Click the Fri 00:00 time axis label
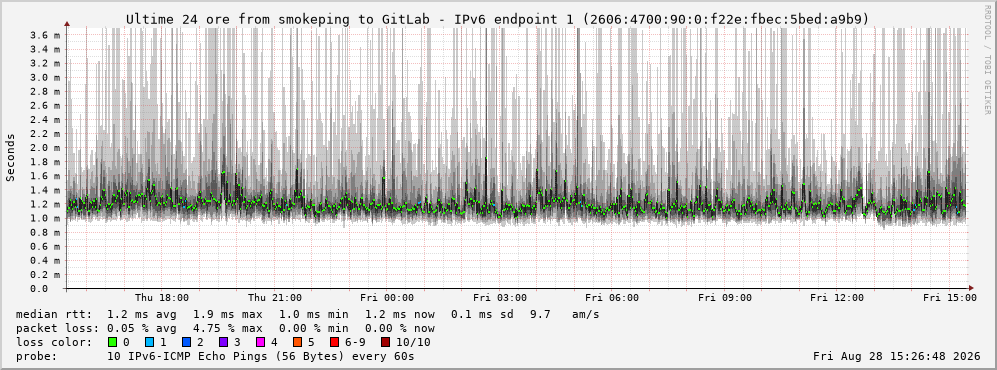This screenshot has width=997, height=370. (387, 298)
